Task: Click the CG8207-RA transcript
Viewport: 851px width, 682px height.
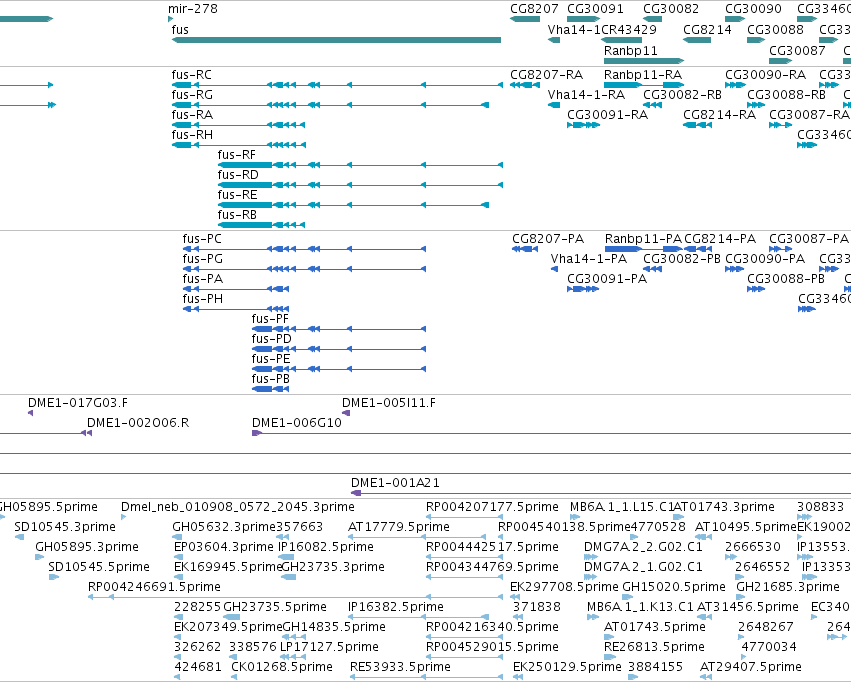Action: (x=525, y=85)
